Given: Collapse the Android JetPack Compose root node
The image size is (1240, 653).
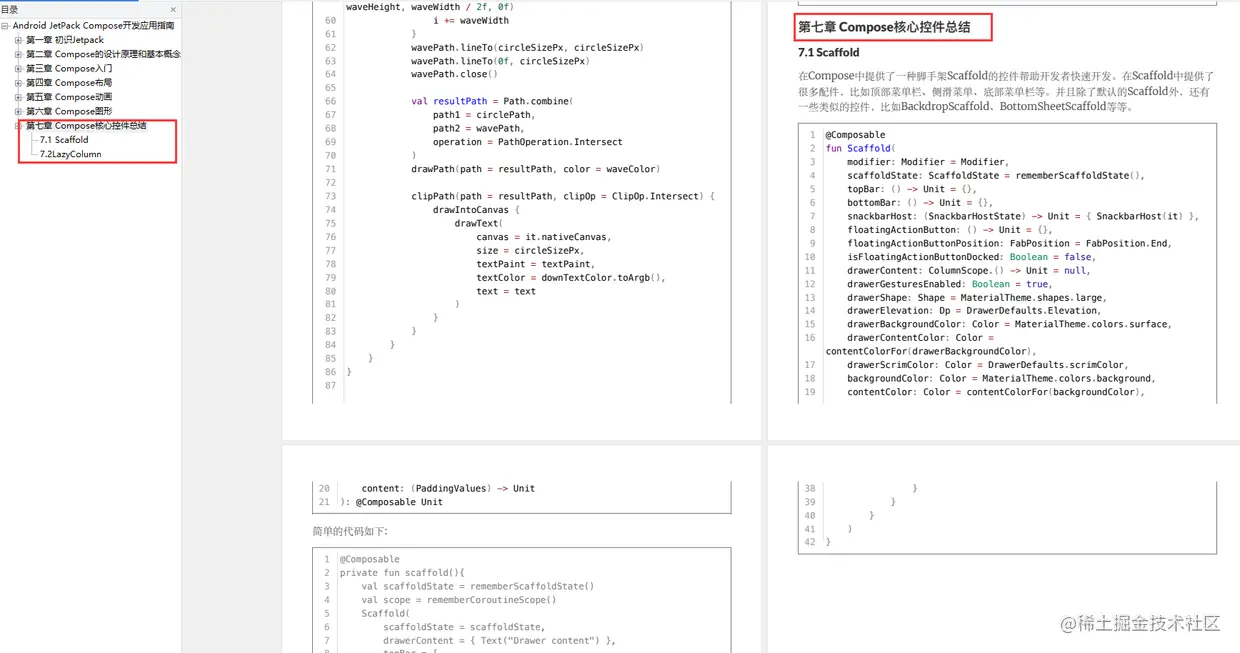Looking at the screenshot, I should tap(5, 26).
